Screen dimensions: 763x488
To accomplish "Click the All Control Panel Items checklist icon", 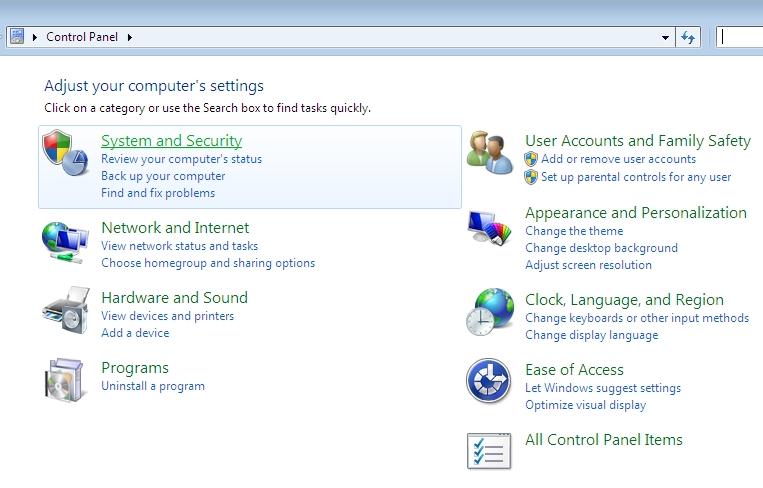I will (490, 450).
